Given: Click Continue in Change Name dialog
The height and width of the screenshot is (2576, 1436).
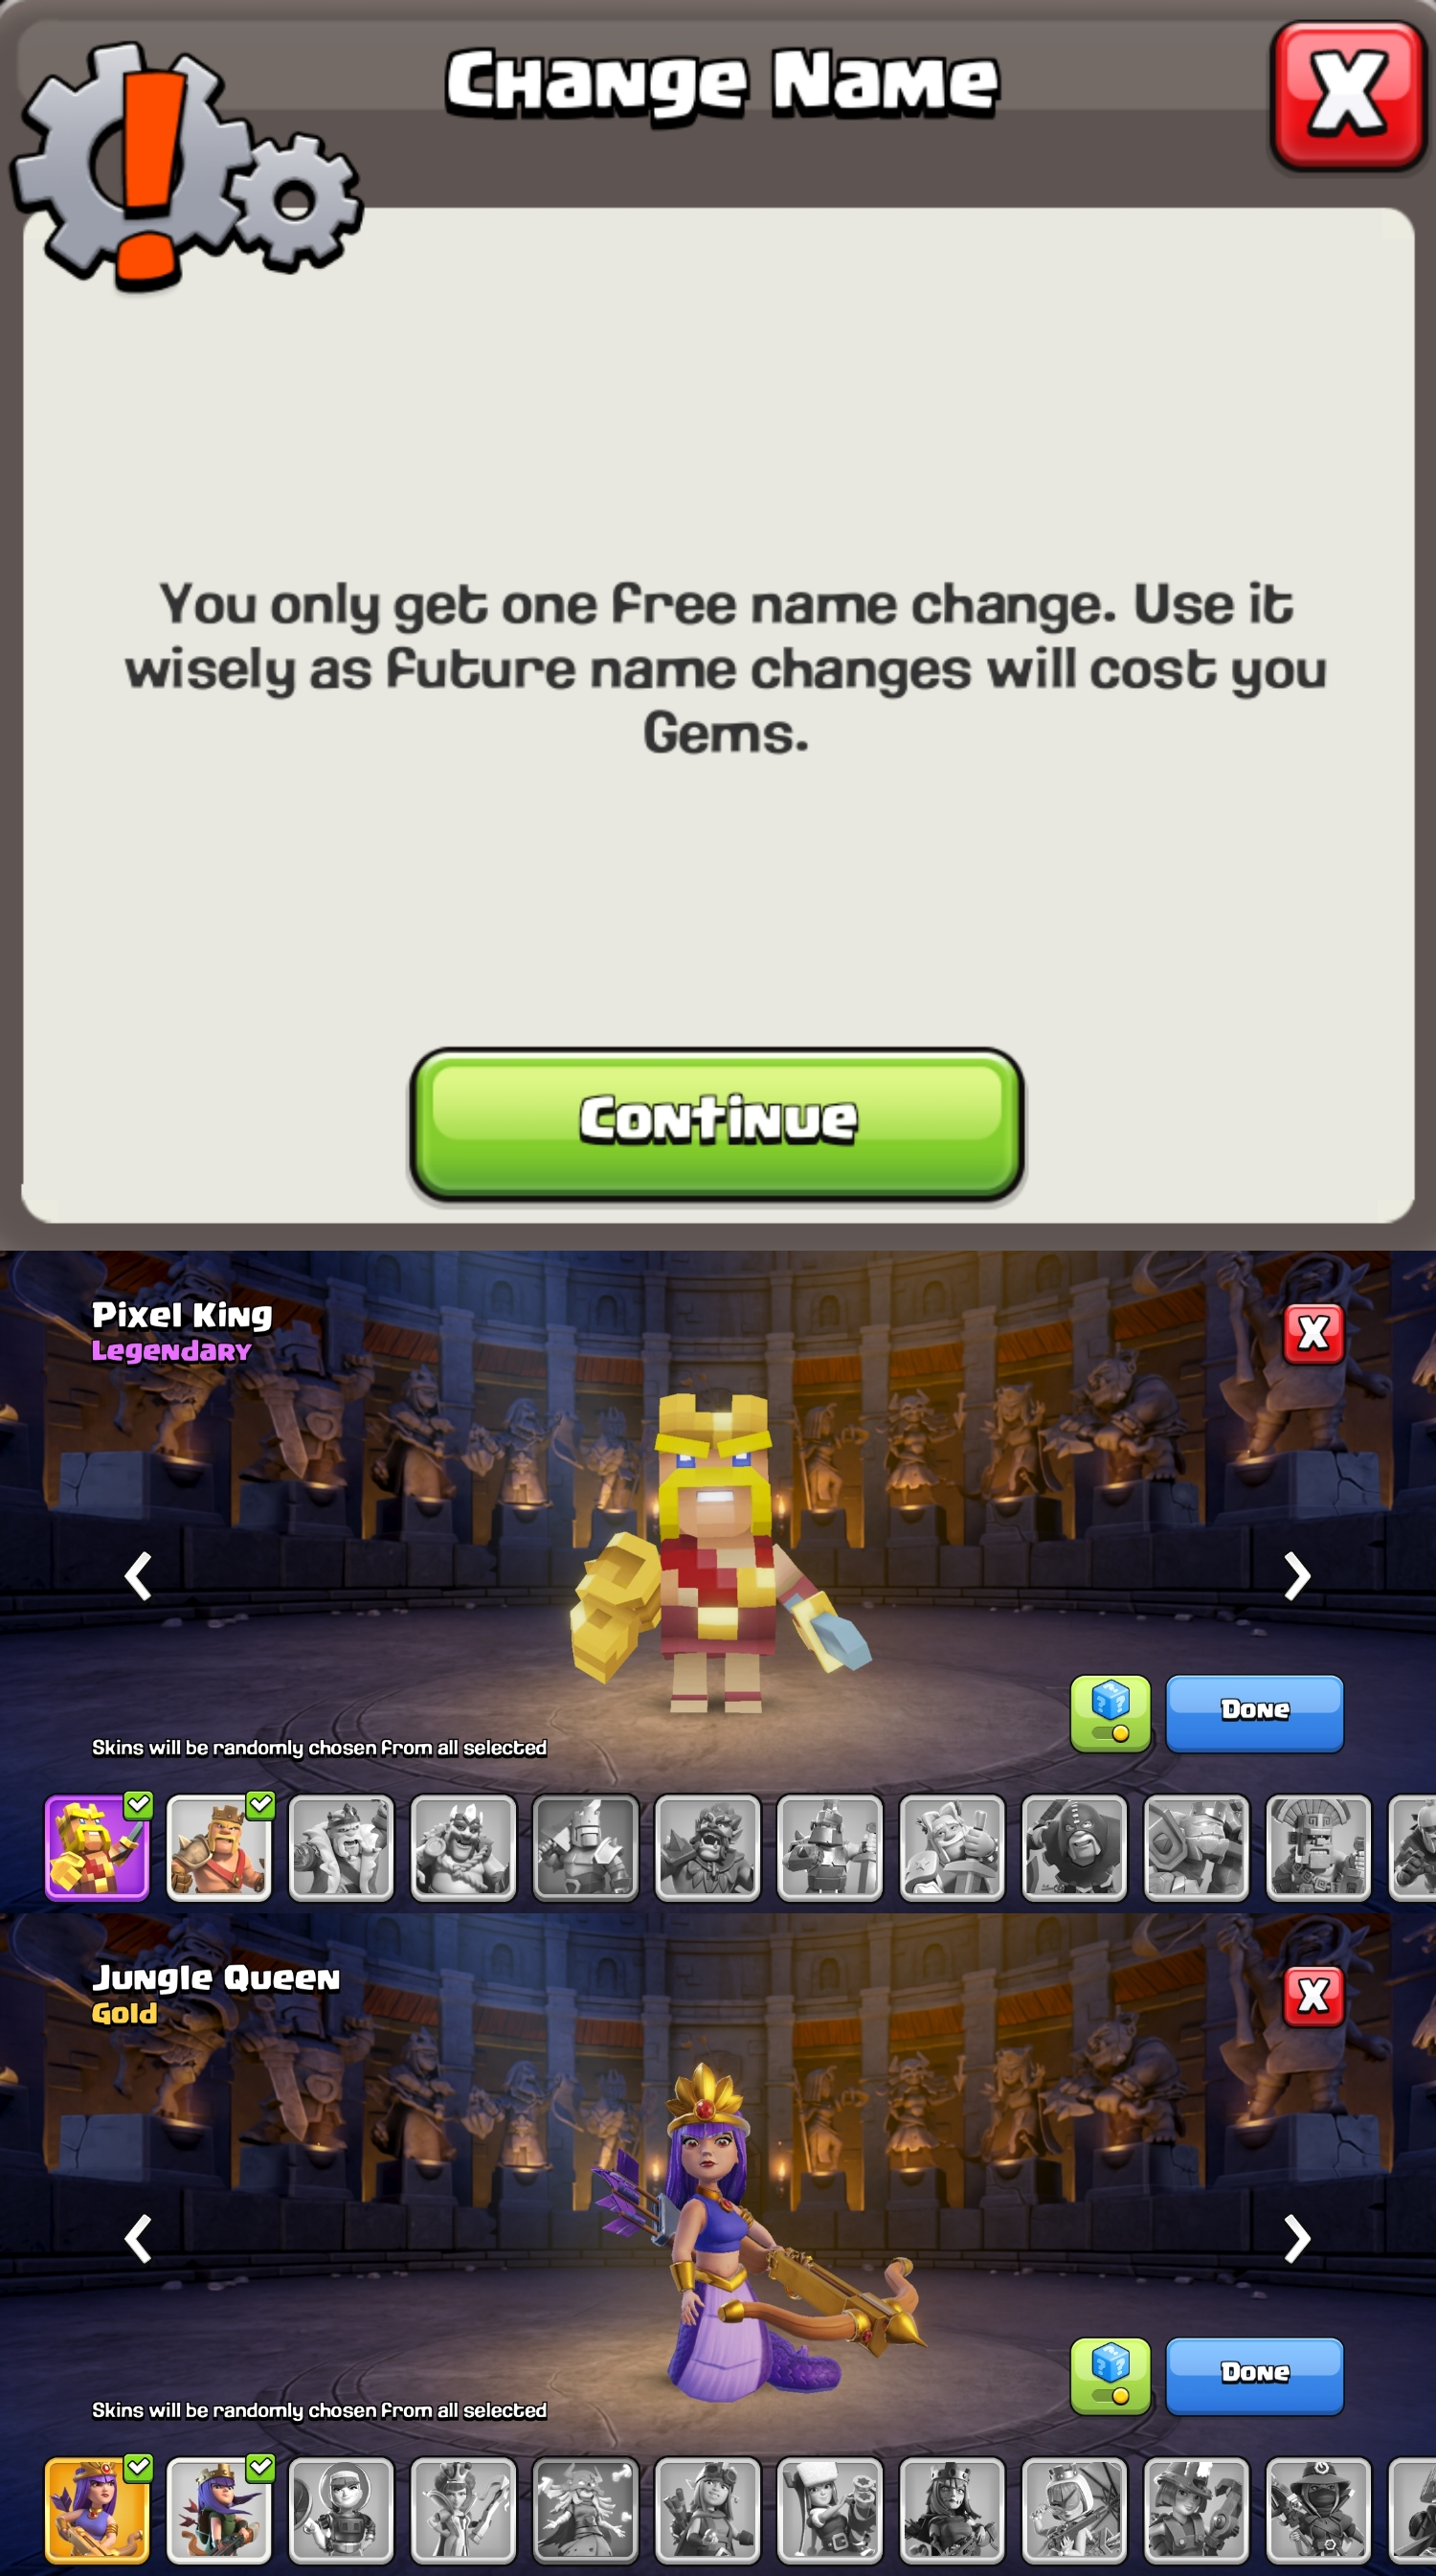Looking at the screenshot, I should click(717, 1124).
